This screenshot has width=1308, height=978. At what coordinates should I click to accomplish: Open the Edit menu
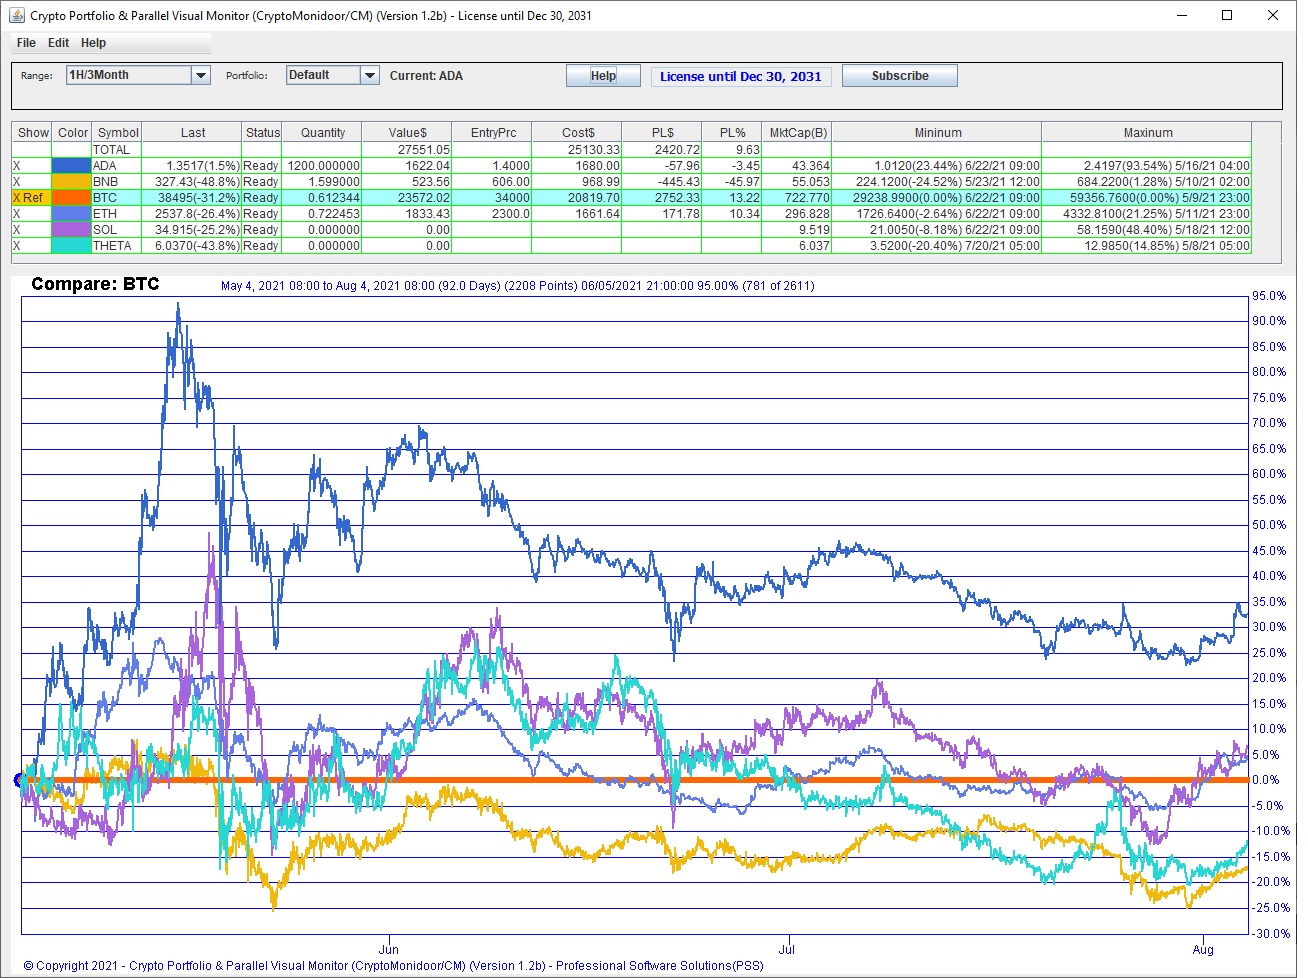tap(59, 43)
